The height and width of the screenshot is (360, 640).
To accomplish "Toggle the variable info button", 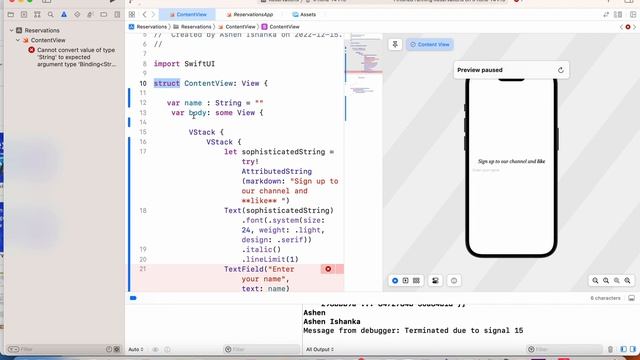I will [x=167, y=349].
